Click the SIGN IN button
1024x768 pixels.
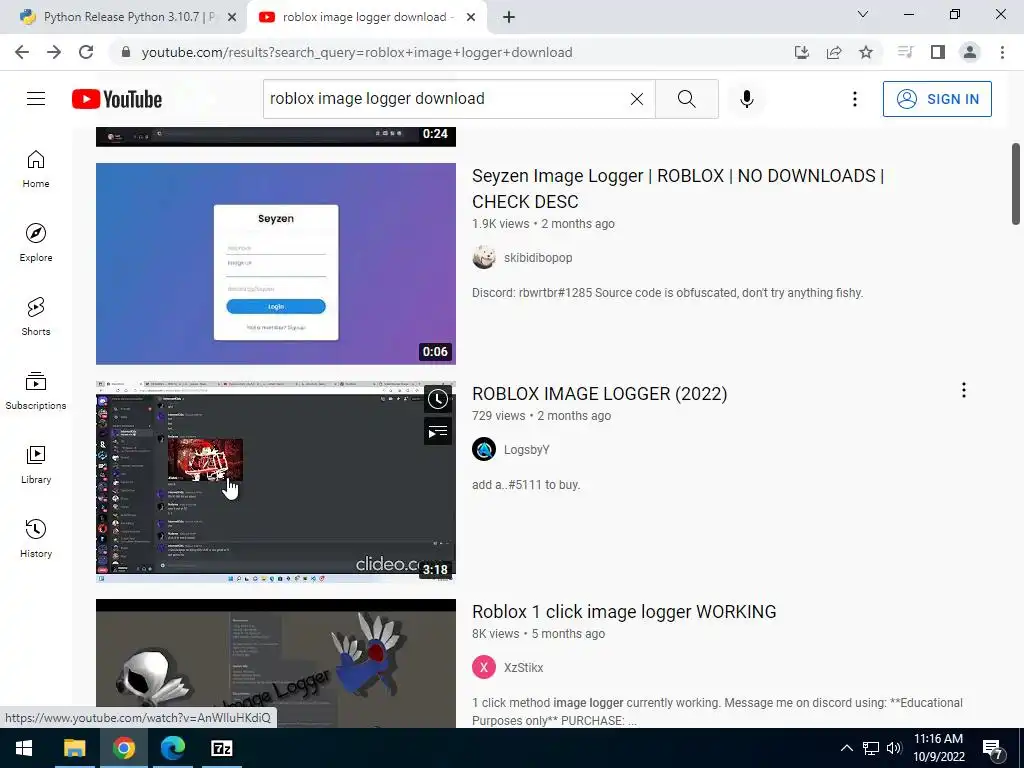[x=937, y=99]
